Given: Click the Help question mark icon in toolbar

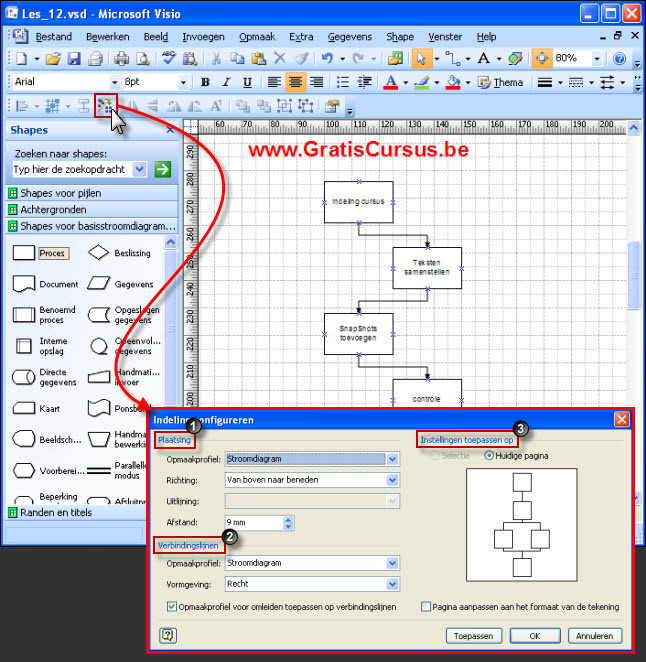Looking at the screenshot, I should point(619,59).
